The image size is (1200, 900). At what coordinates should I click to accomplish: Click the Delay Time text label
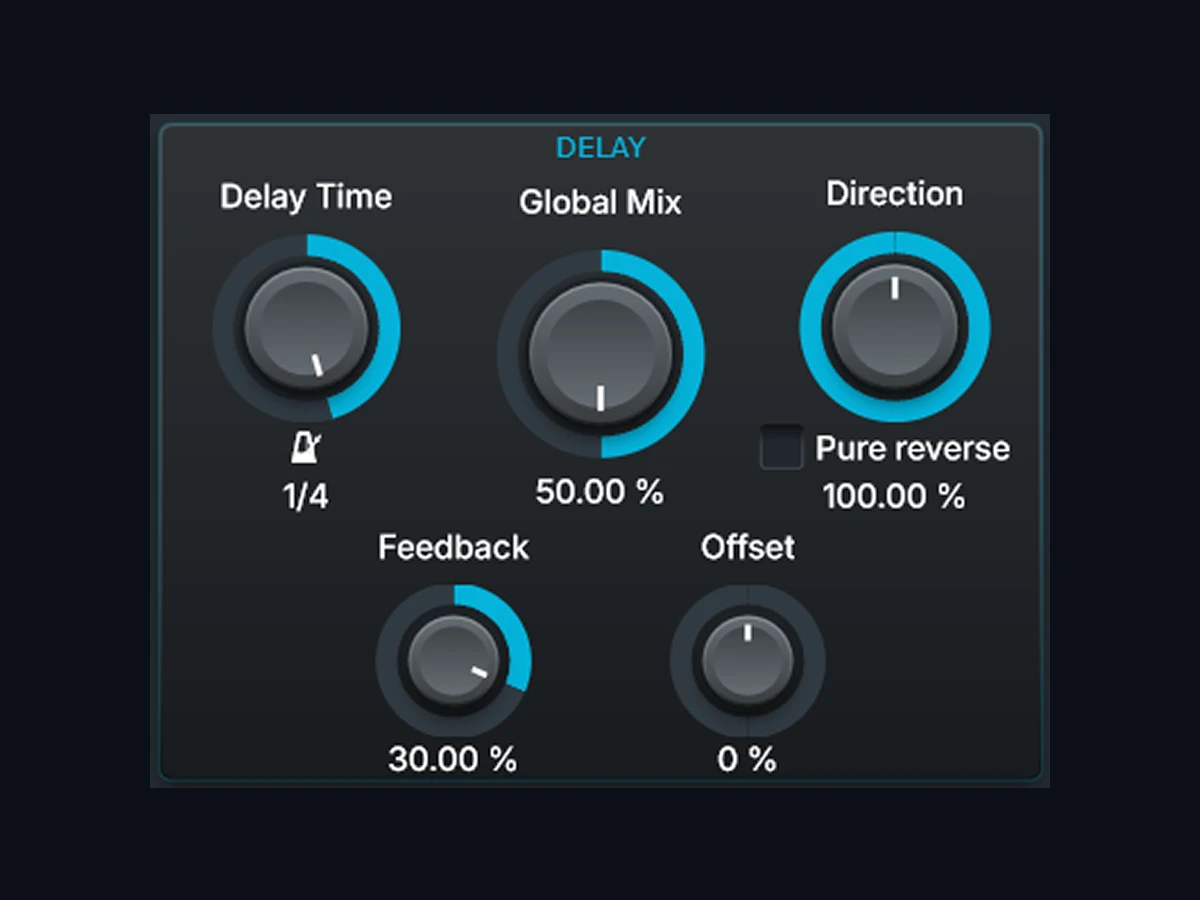(306, 197)
